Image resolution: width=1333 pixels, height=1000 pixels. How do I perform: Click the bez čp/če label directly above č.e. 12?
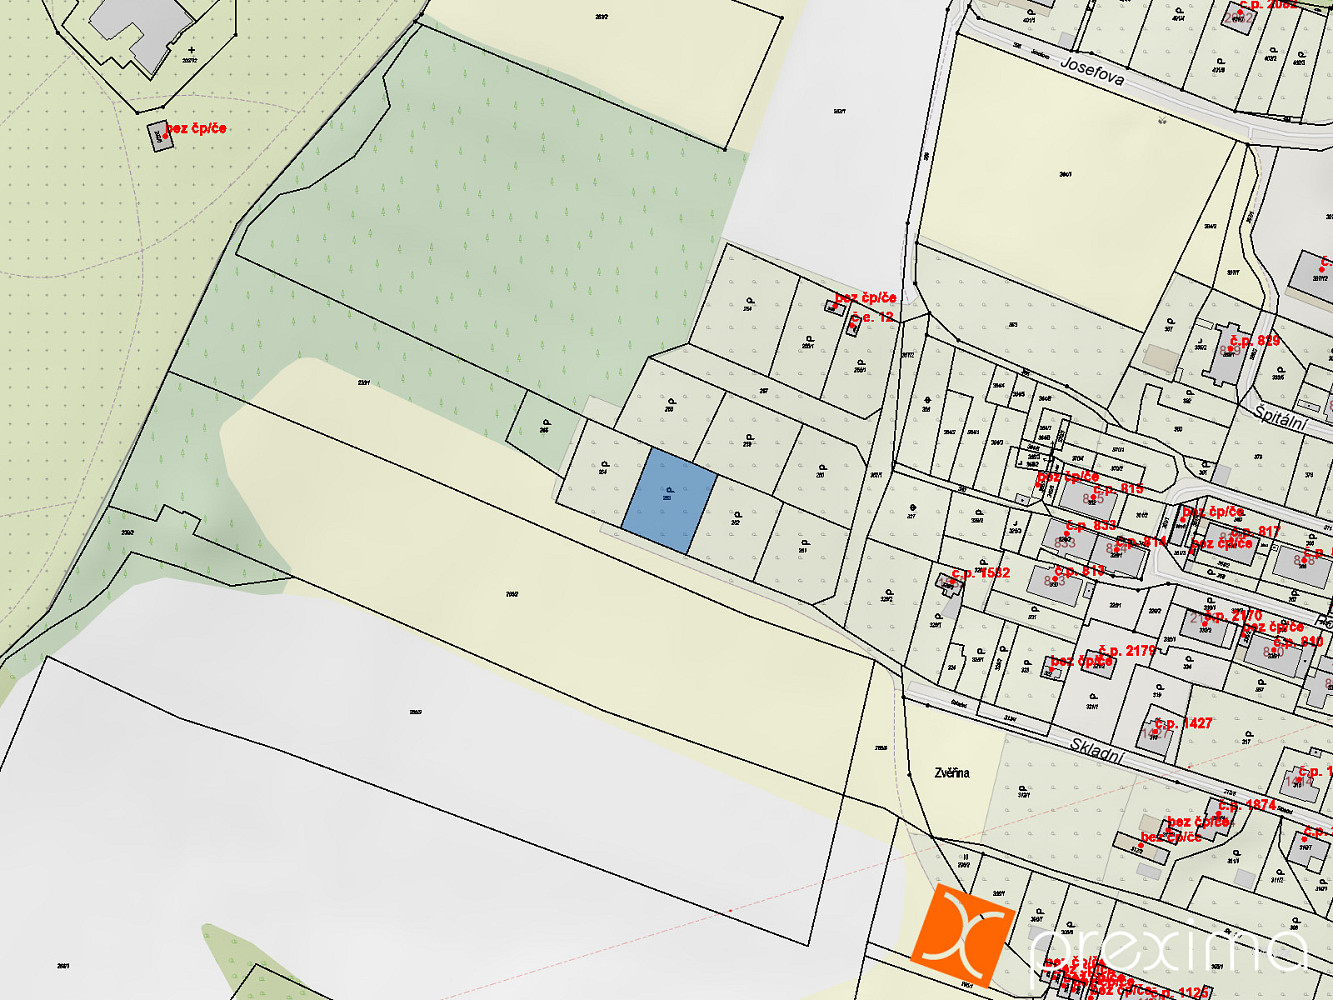tap(866, 298)
